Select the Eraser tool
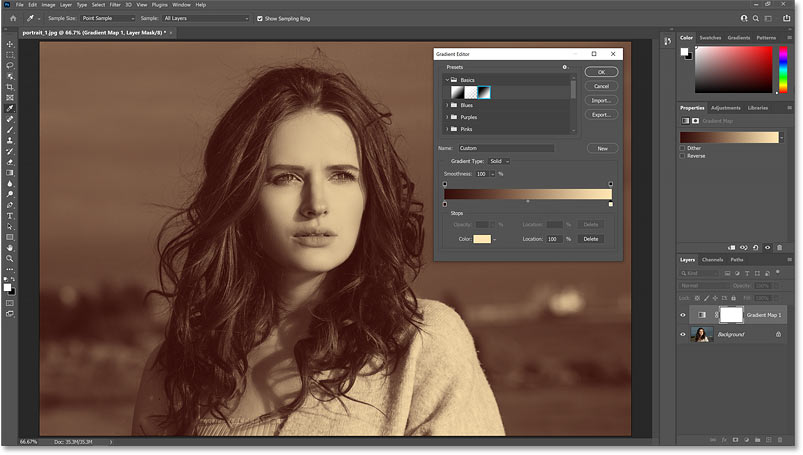This screenshot has height=455, width=803. pyautogui.click(x=10, y=162)
